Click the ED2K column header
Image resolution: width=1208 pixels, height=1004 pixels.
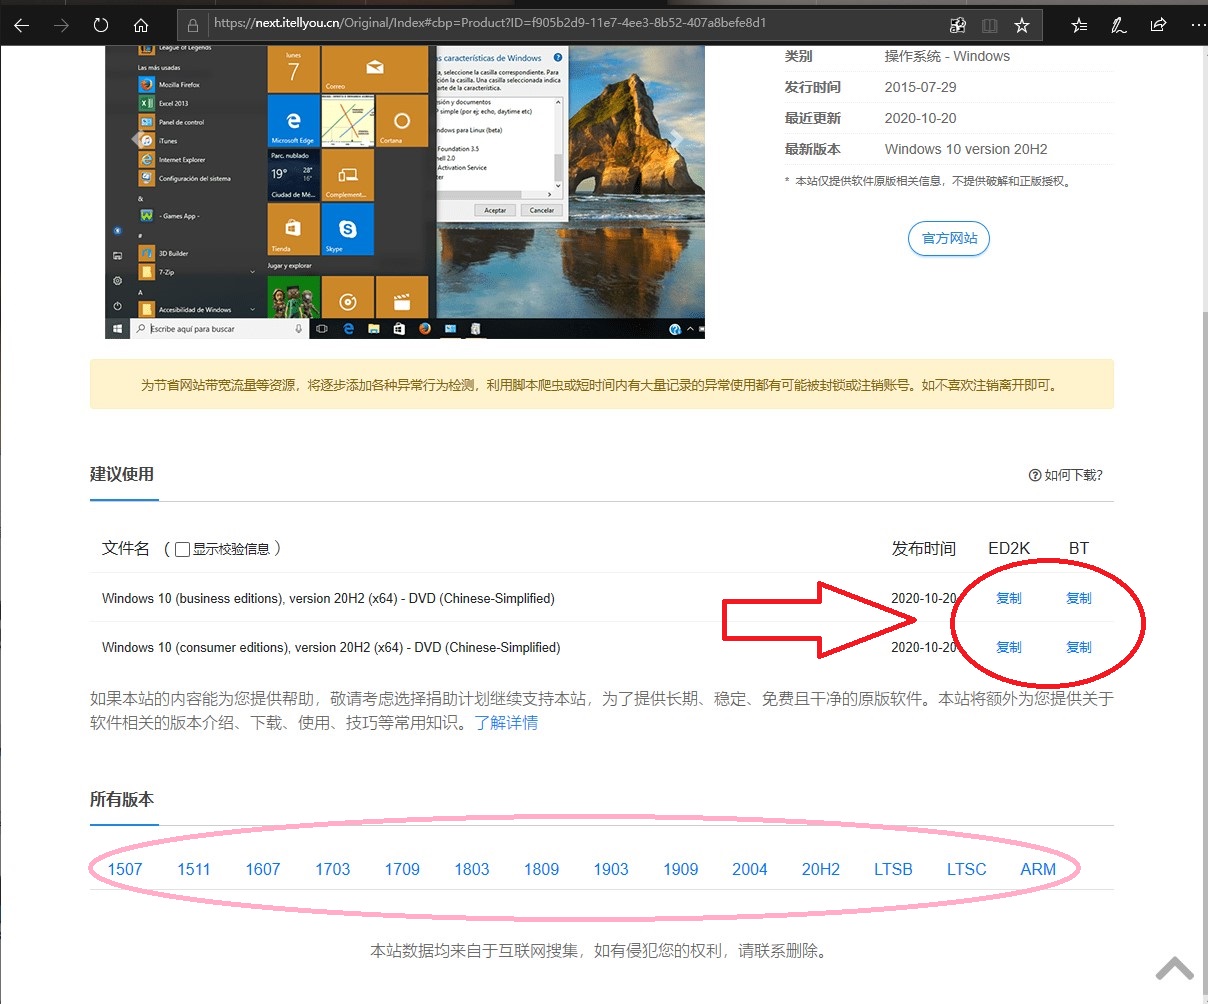click(1009, 548)
